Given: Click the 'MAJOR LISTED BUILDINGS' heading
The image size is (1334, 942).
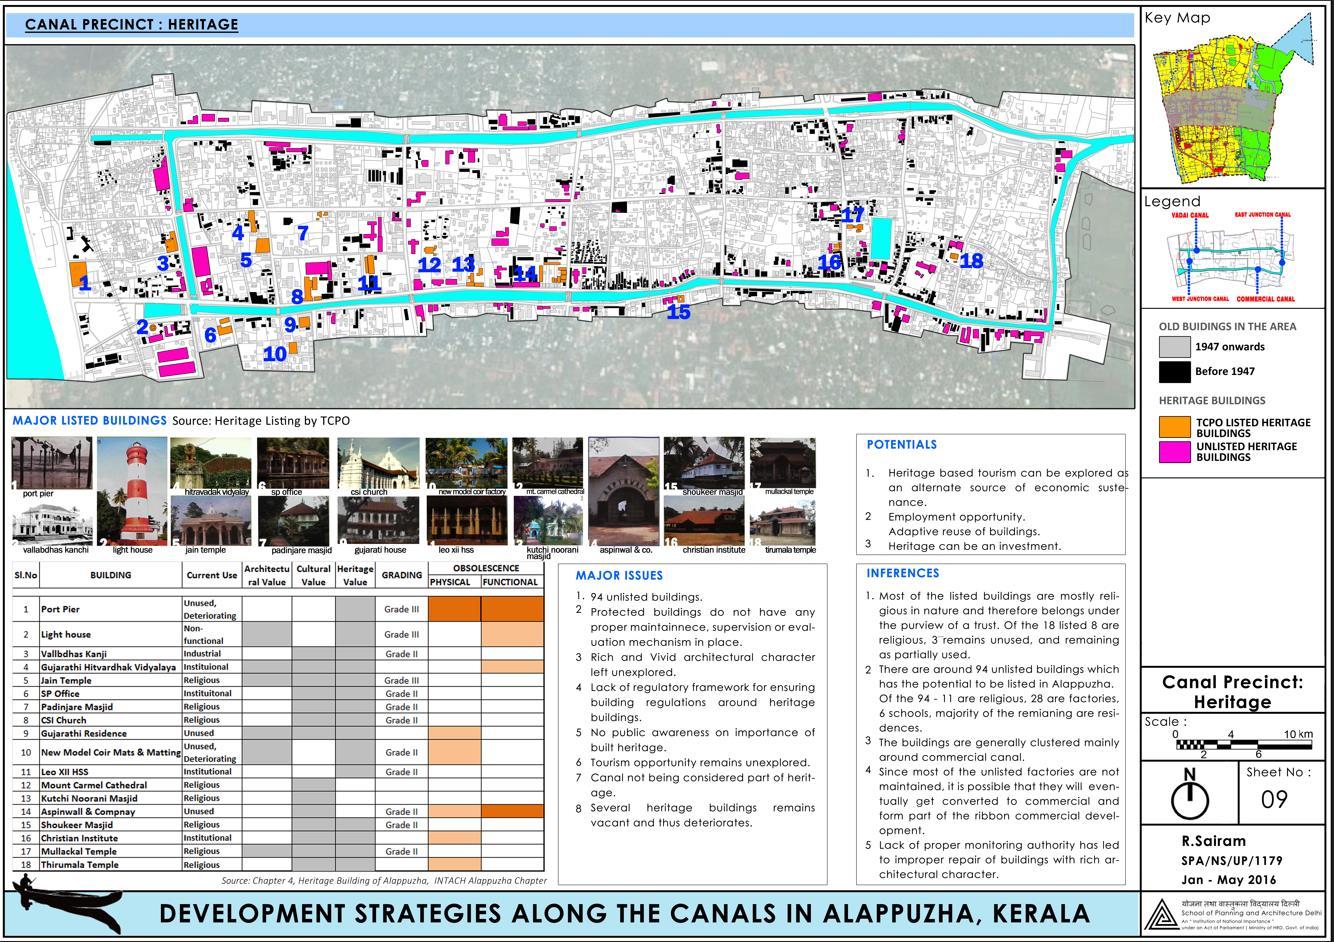Looking at the screenshot, I should click(x=89, y=421).
